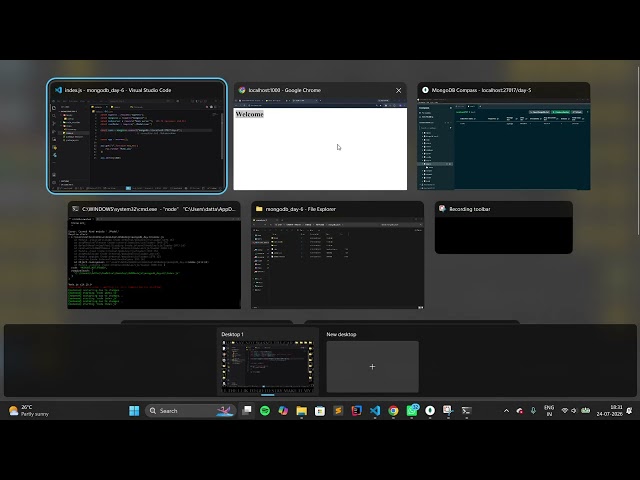Click the microphone tray icon

pyautogui.click(x=533, y=411)
